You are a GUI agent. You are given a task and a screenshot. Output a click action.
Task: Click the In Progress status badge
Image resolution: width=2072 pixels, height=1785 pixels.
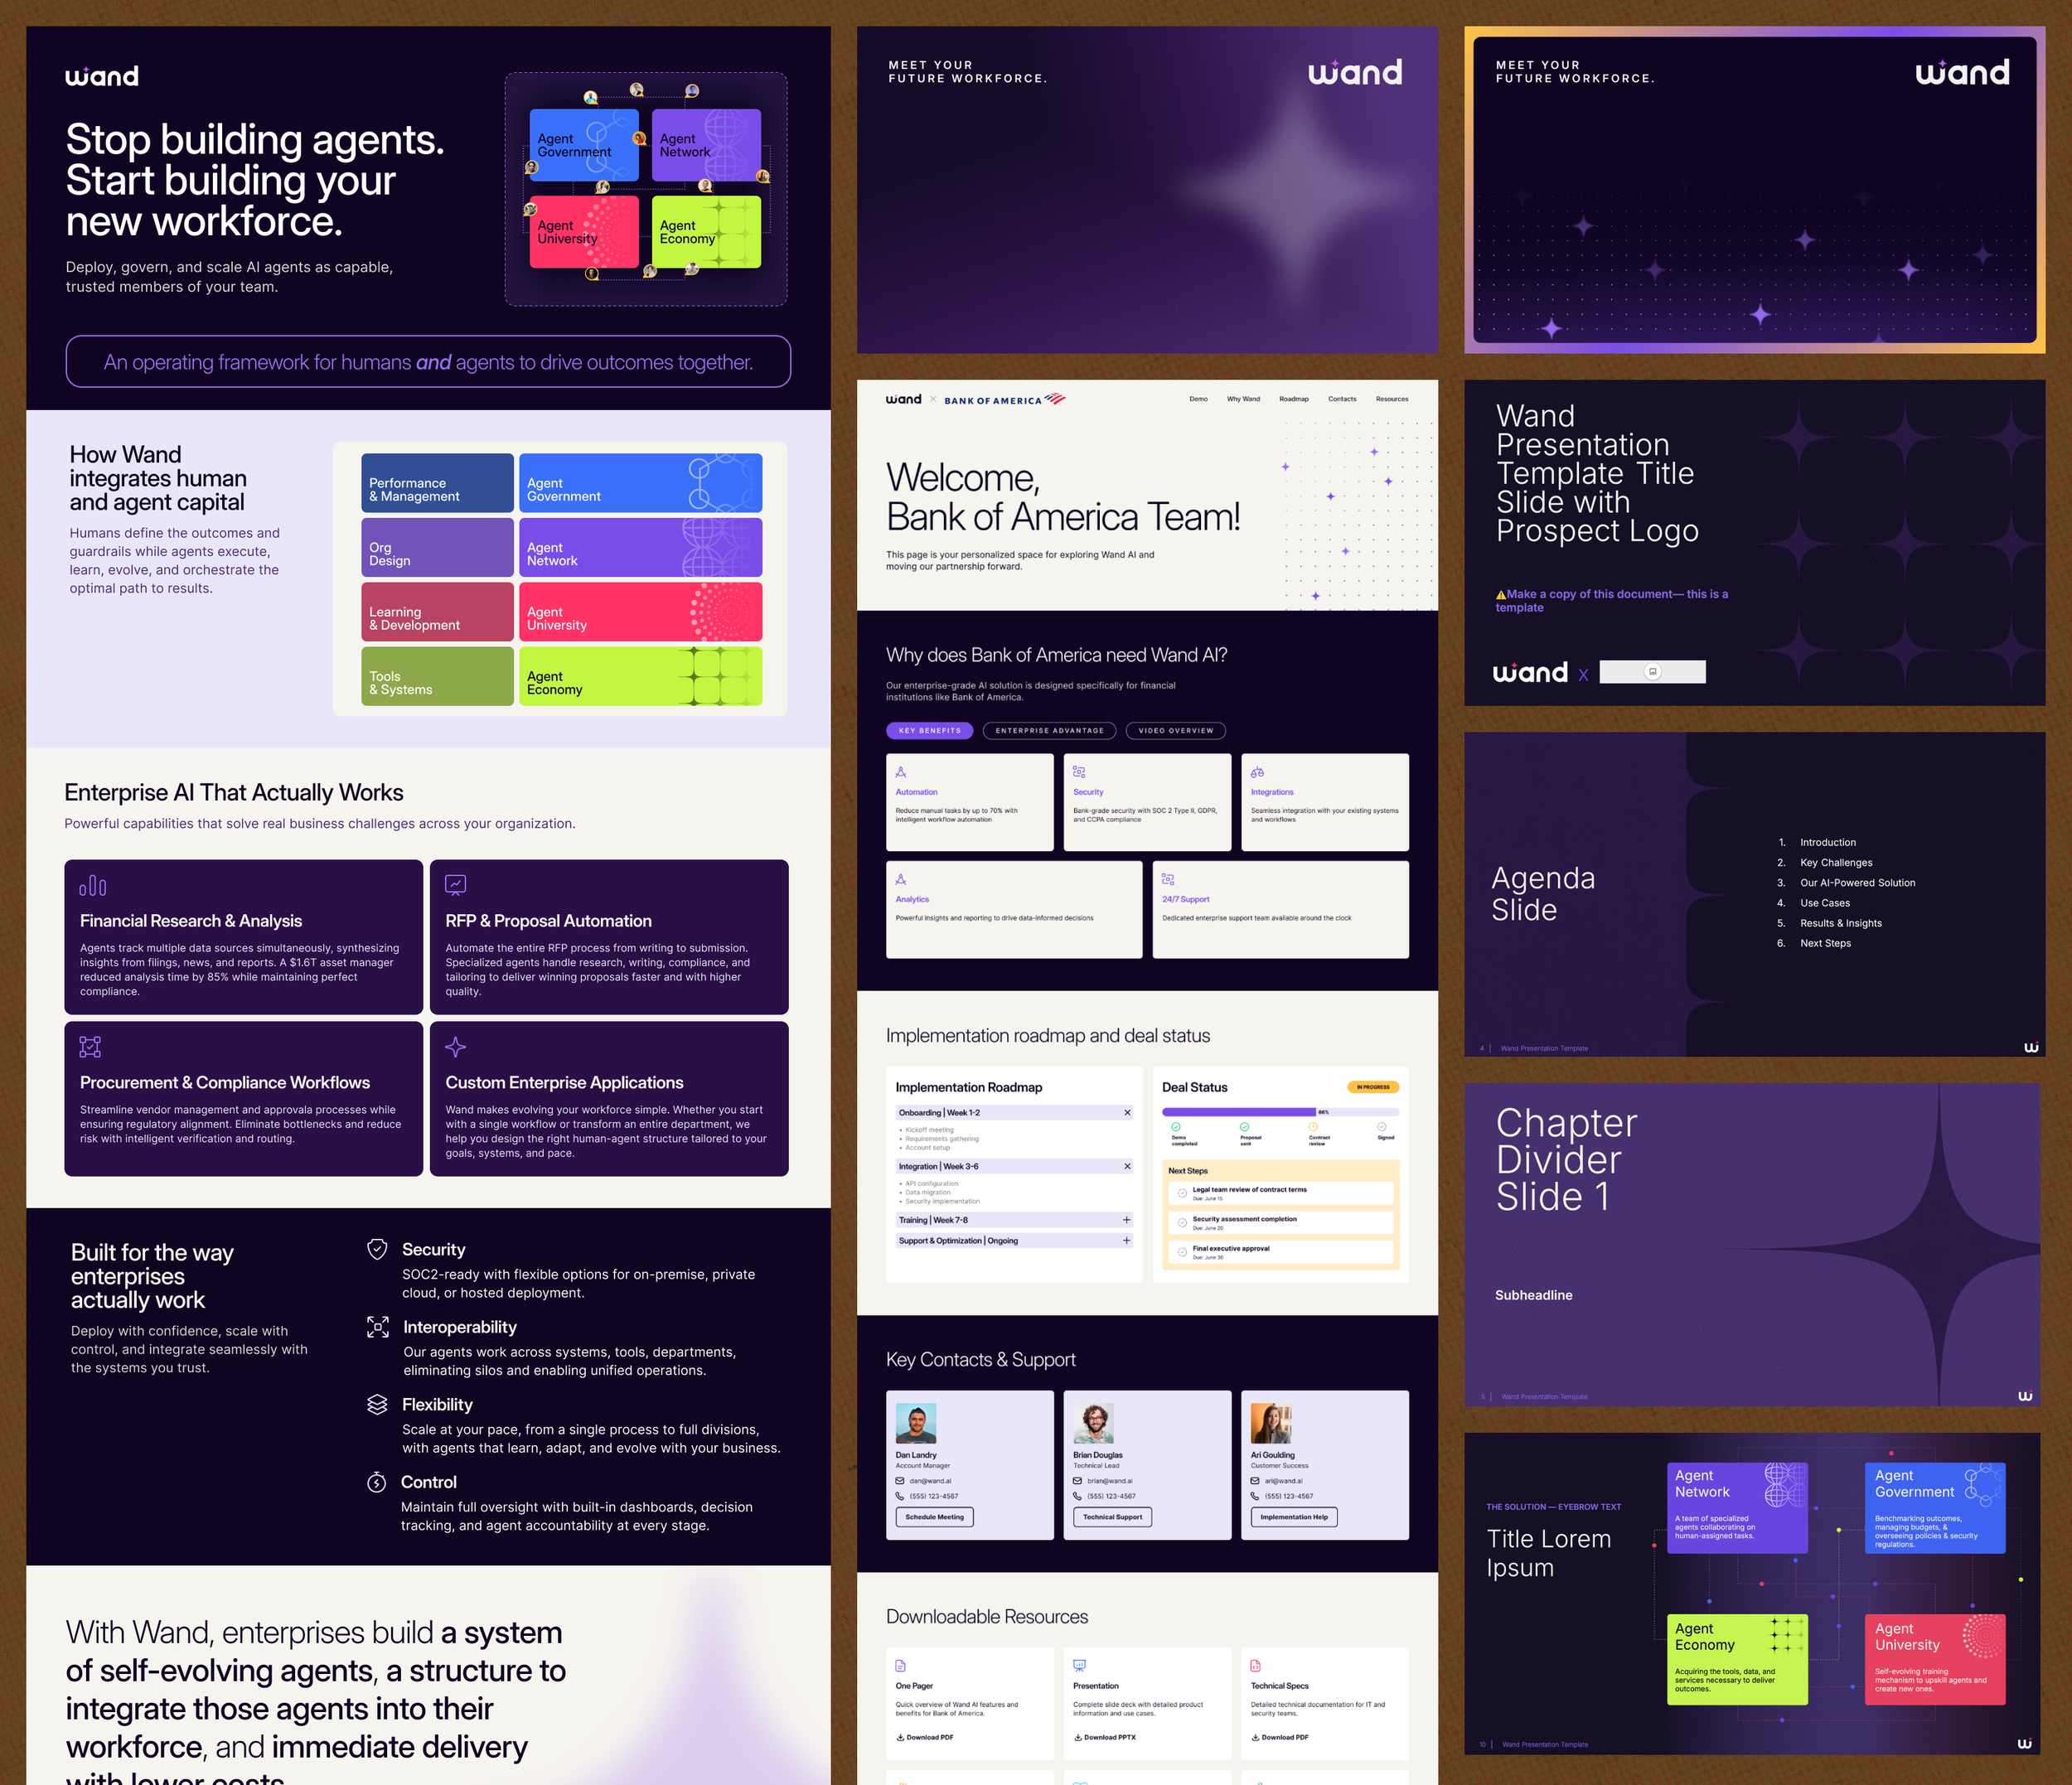1373,1087
